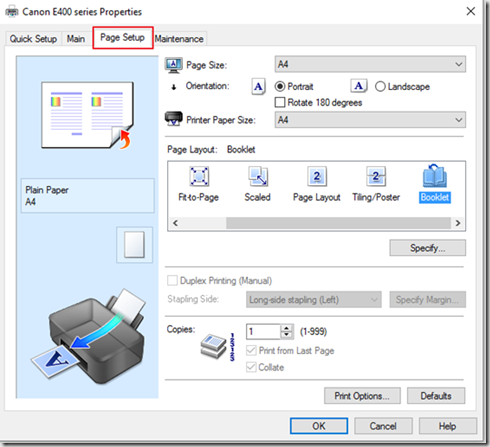
Task: Toggle the Collate checkbox
Action: [251, 367]
